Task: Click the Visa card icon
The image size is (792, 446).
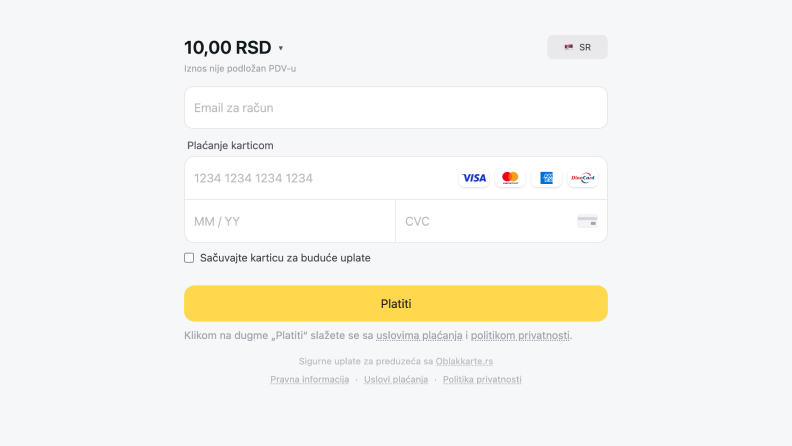Action: (474, 178)
